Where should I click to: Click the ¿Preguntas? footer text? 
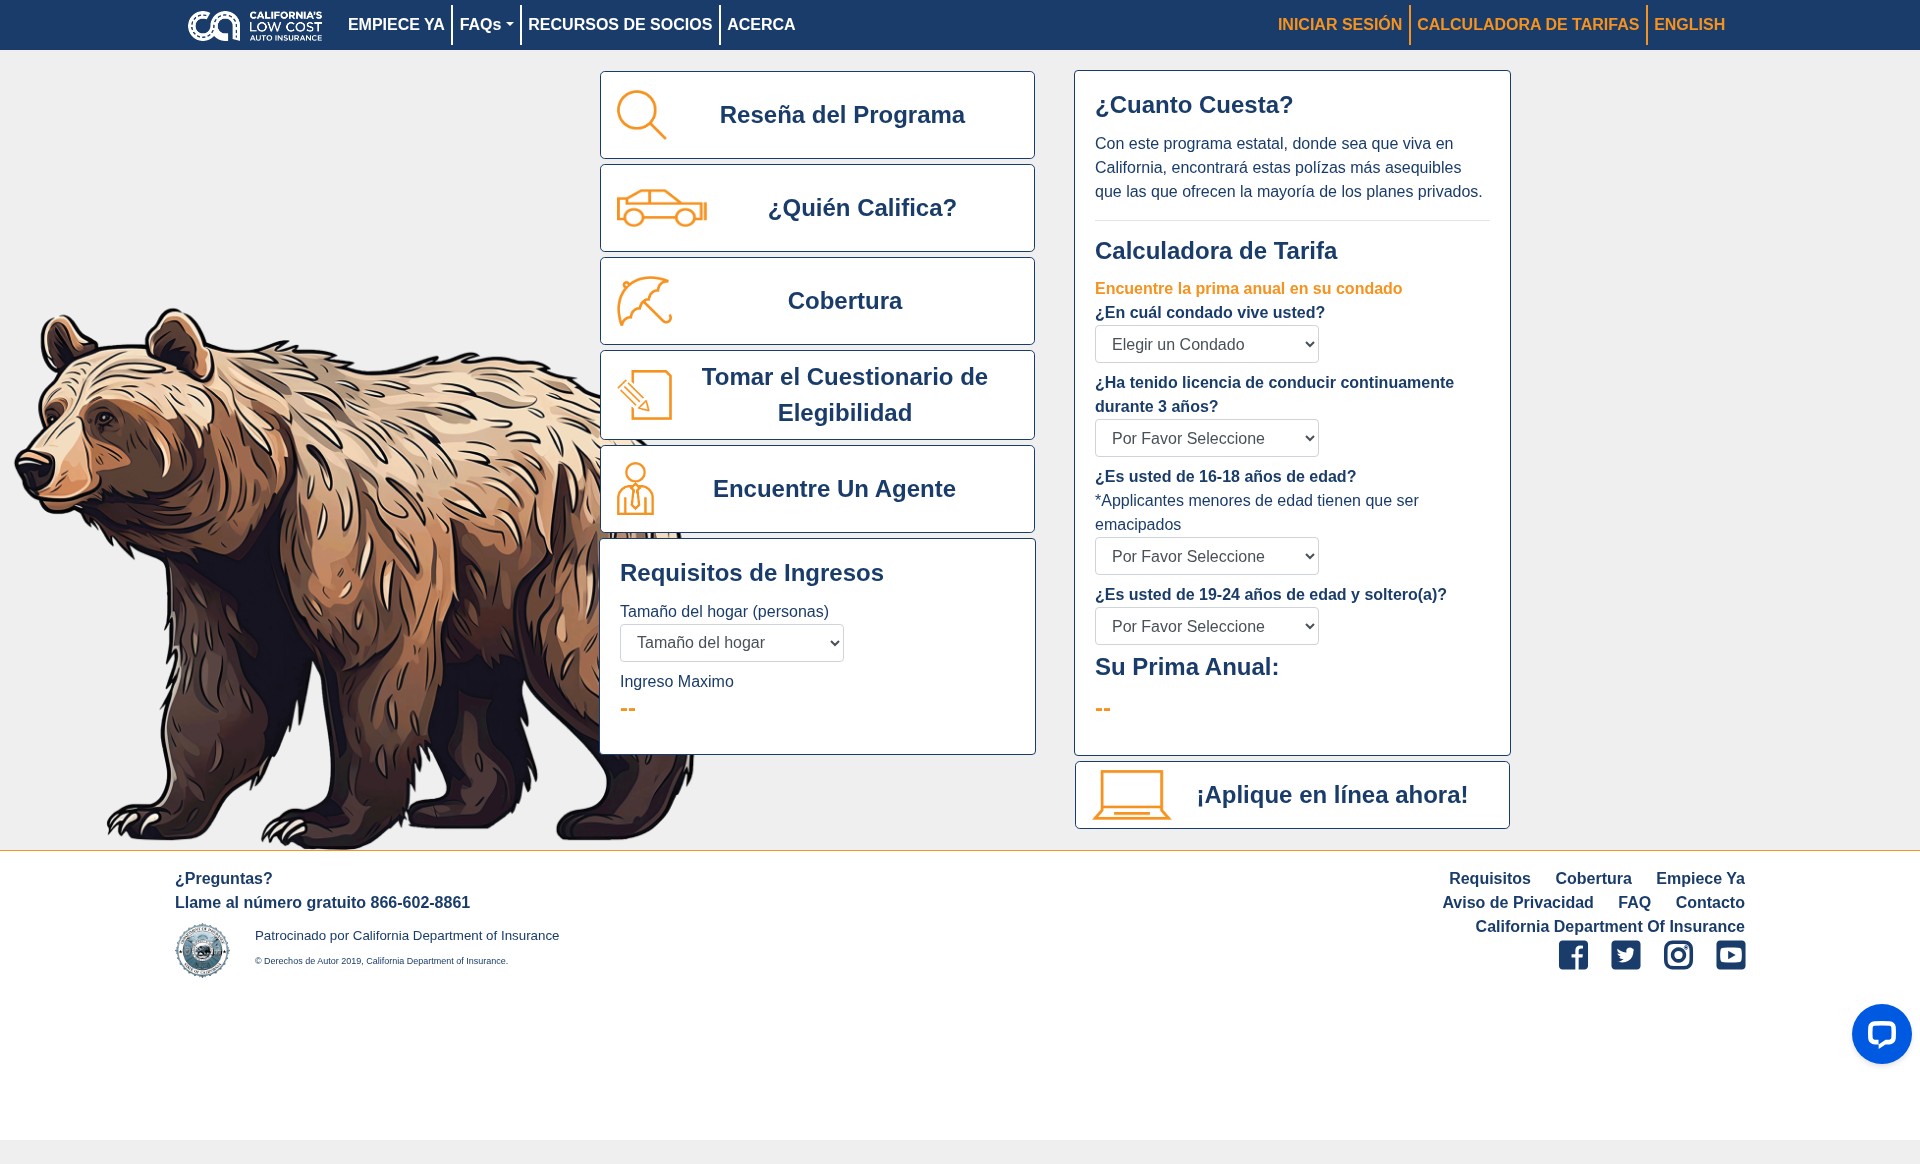tap(223, 879)
